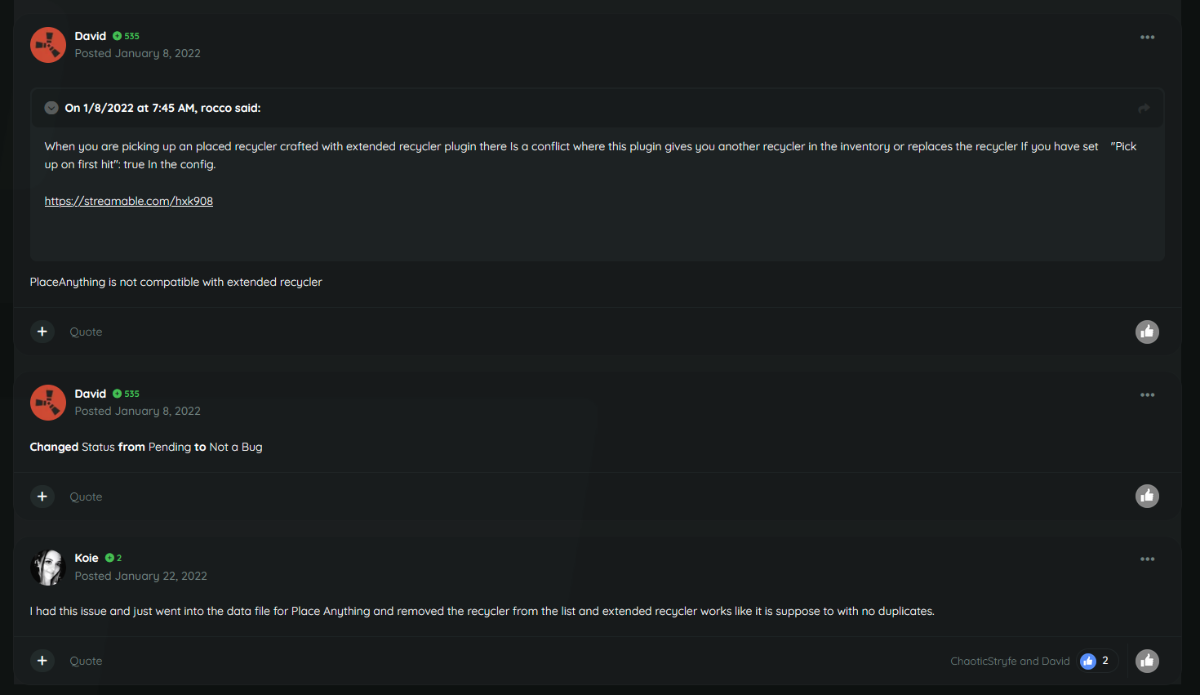Open David's avatar on the status change post
1200x695 pixels.
[48, 402]
